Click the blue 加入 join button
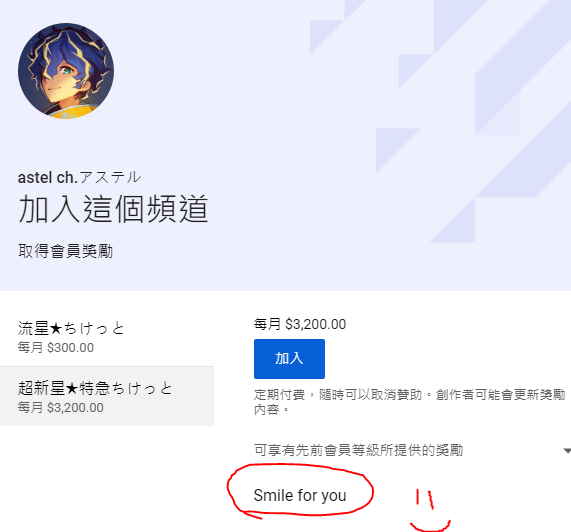 click(289, 359)
